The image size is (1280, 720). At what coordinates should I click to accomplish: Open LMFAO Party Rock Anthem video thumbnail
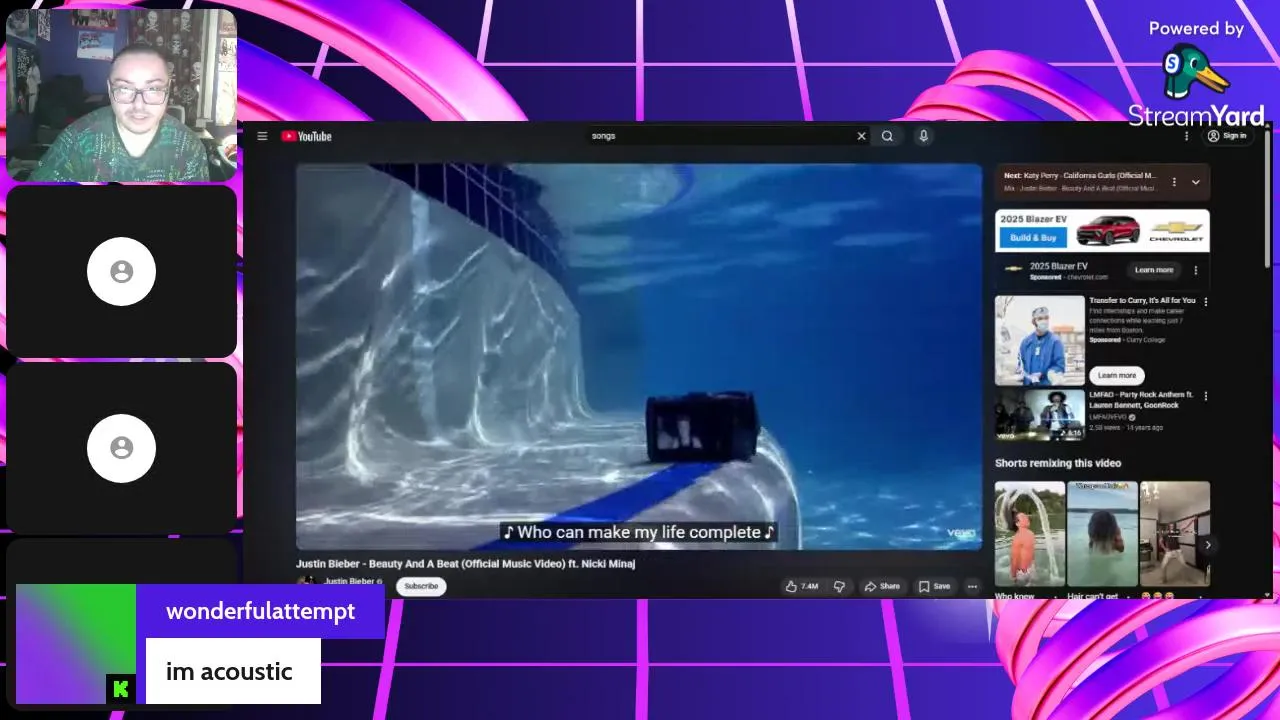[x=1040, y=415]
